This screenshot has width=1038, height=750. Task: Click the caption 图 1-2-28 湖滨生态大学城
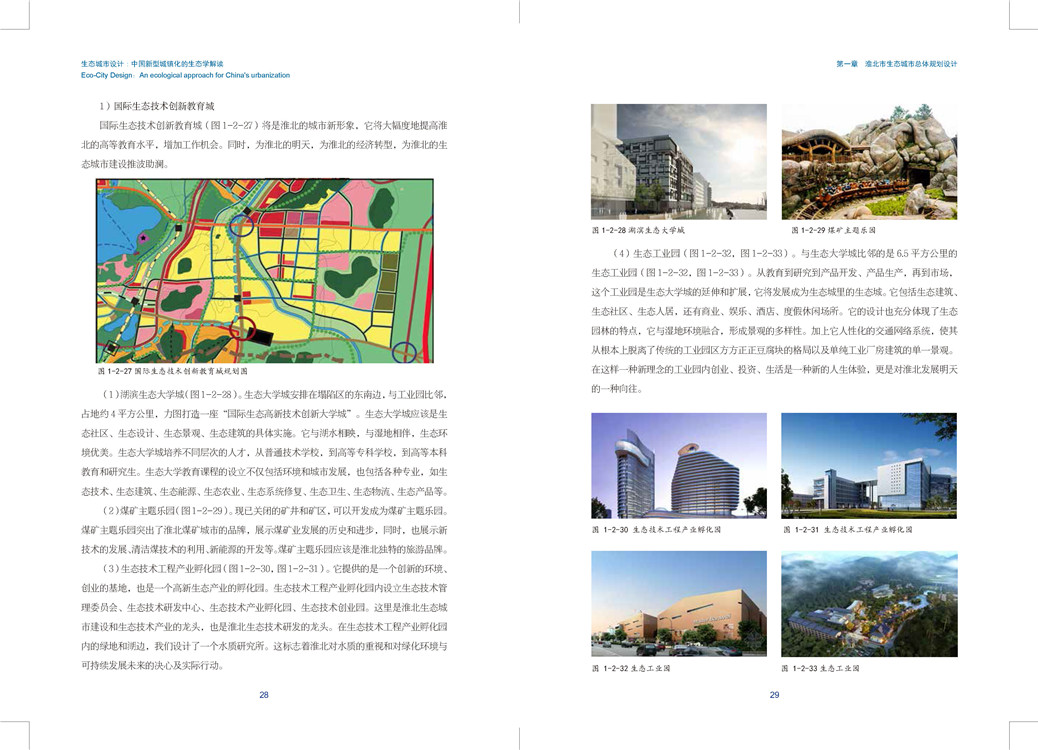pos(638,230)
